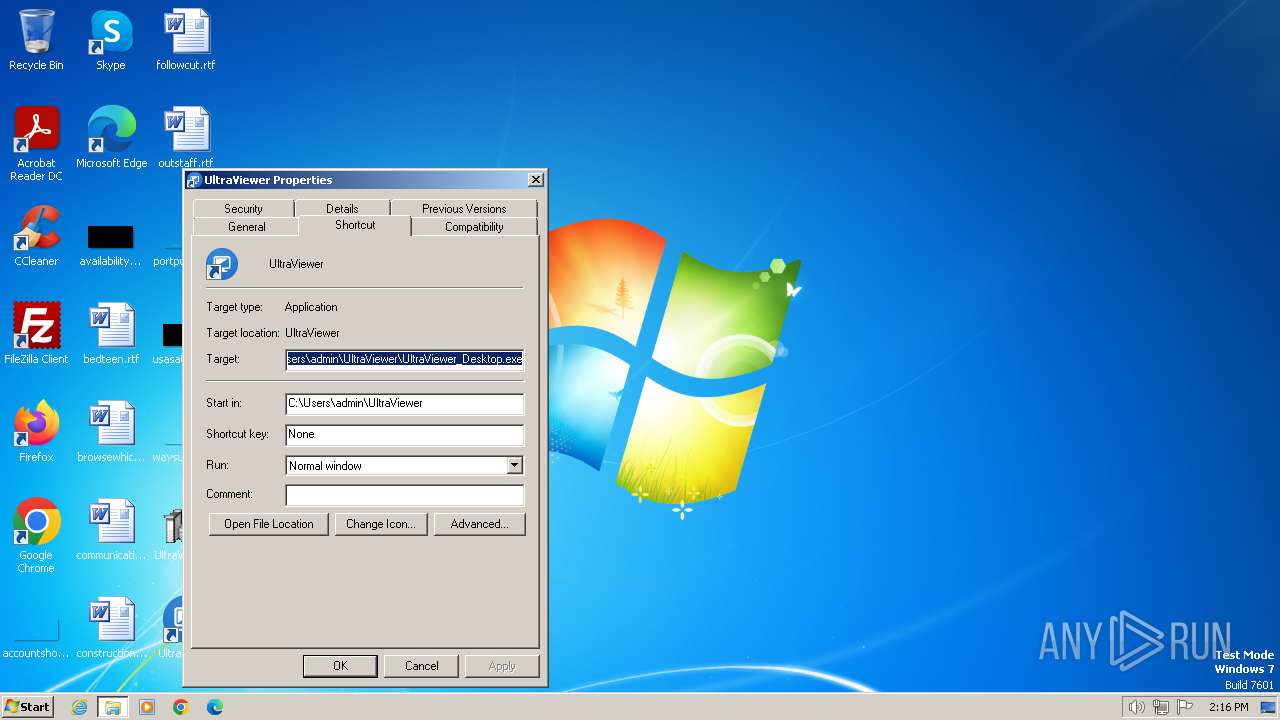Click into the Target path field
This screenshot has width=1280, height=720.
pyautogui.click(x=404, y=359)
